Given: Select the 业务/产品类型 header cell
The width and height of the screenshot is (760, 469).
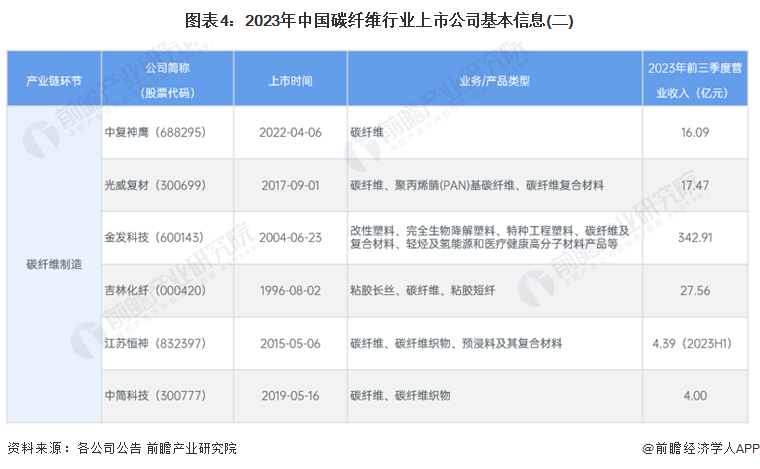Looking at the screenshot, I should tap(495, 79).
